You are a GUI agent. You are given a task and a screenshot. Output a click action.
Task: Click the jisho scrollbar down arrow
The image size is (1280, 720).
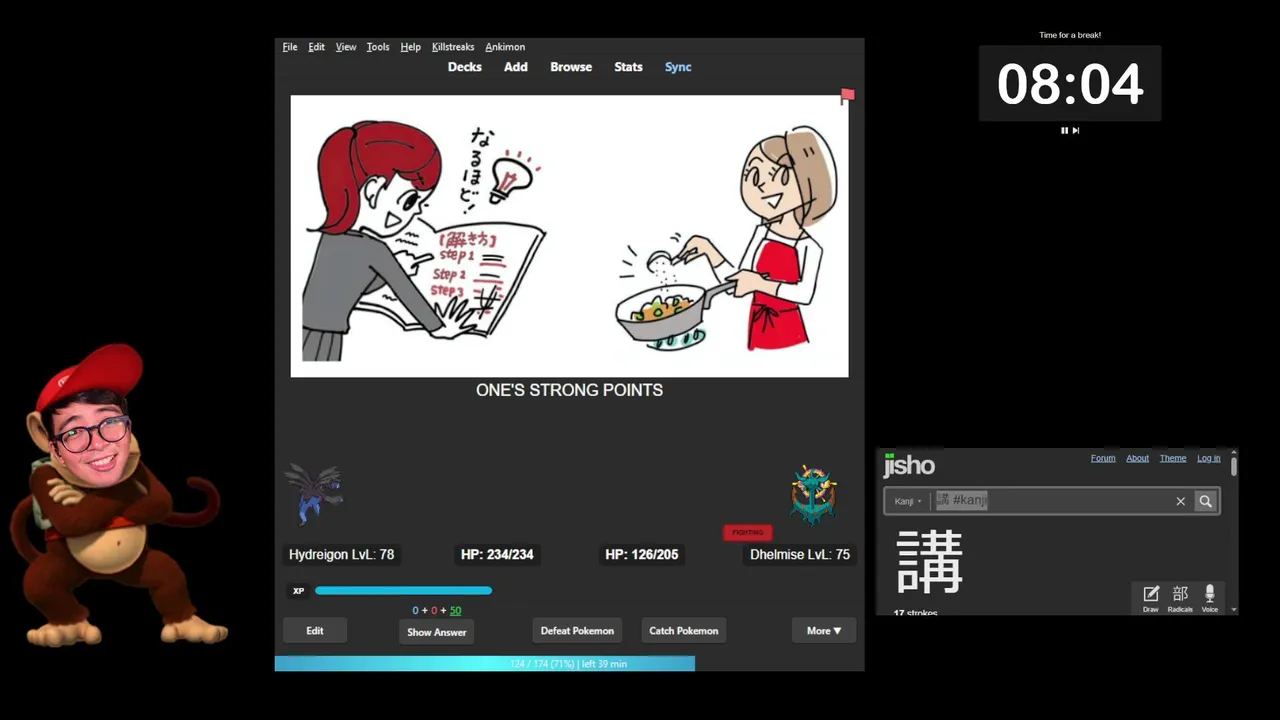click(x=1234, y=609)
